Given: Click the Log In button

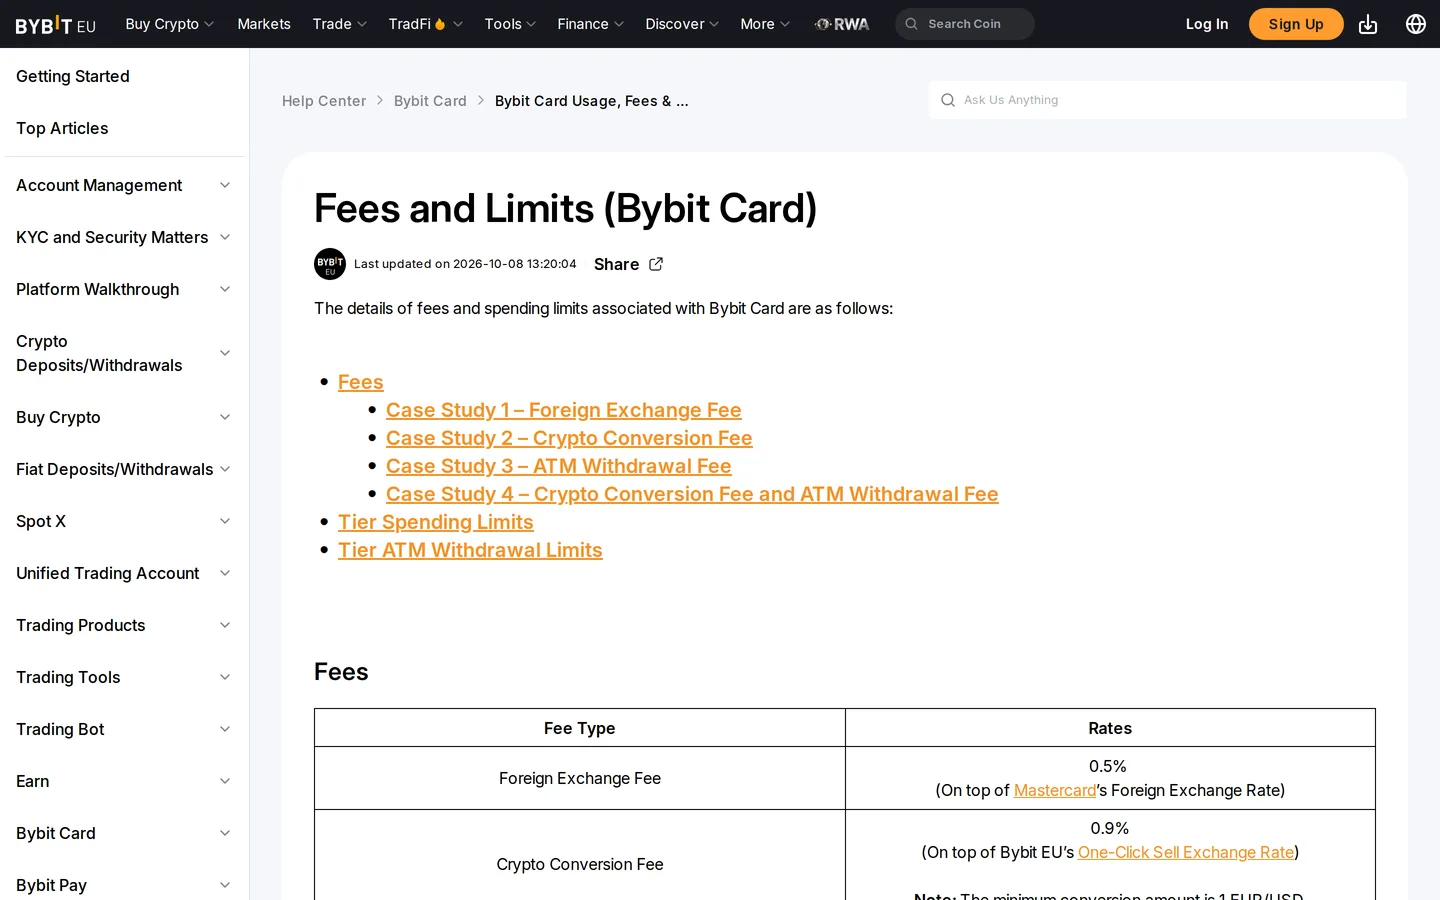Looking at the screenshot, I should point(1207,24).
